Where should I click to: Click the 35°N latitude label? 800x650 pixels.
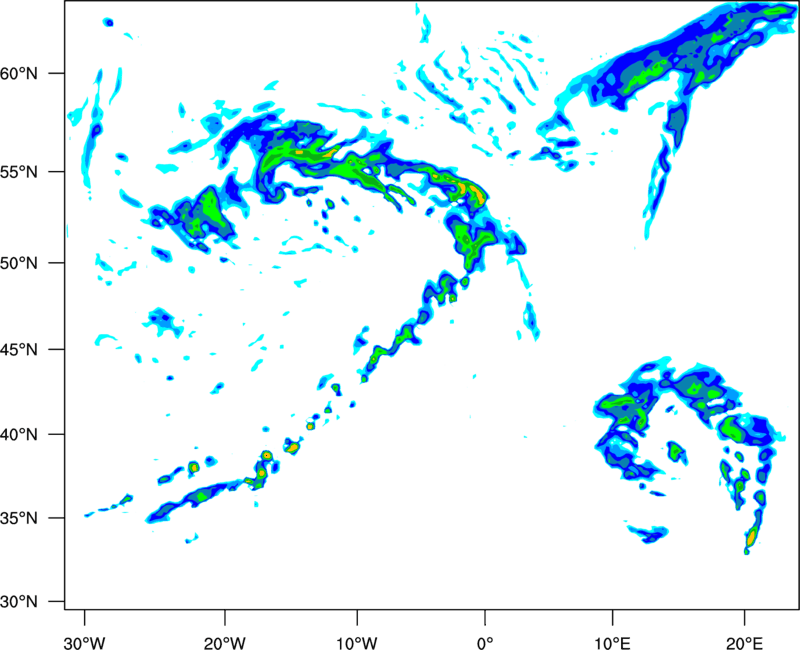[19, 518]
